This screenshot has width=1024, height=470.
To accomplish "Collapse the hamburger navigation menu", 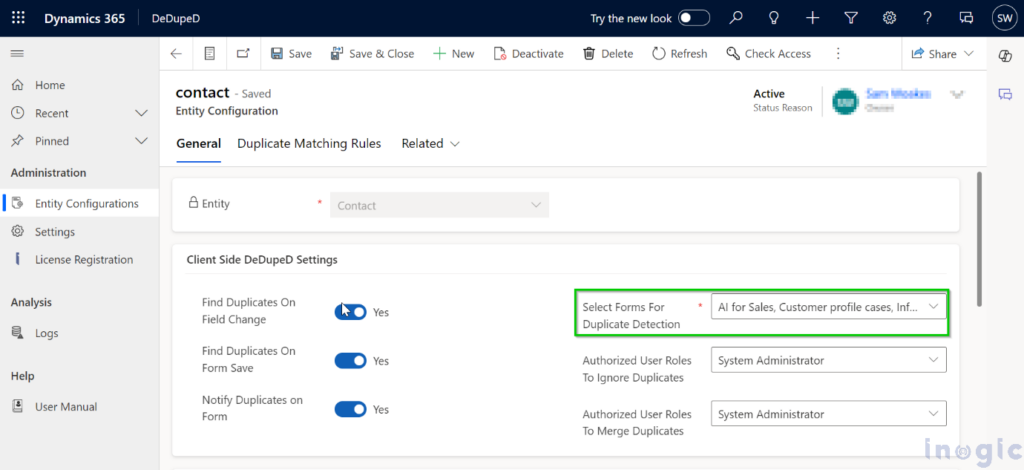I will [17, 53].
